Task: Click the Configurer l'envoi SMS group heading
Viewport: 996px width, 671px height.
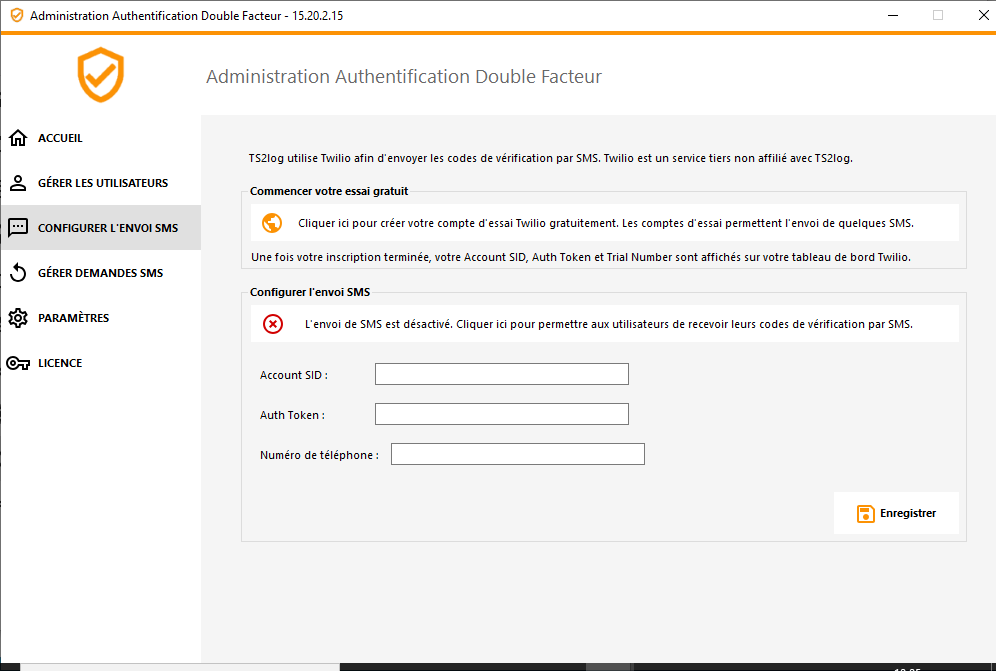Action: tap(310, 292)
